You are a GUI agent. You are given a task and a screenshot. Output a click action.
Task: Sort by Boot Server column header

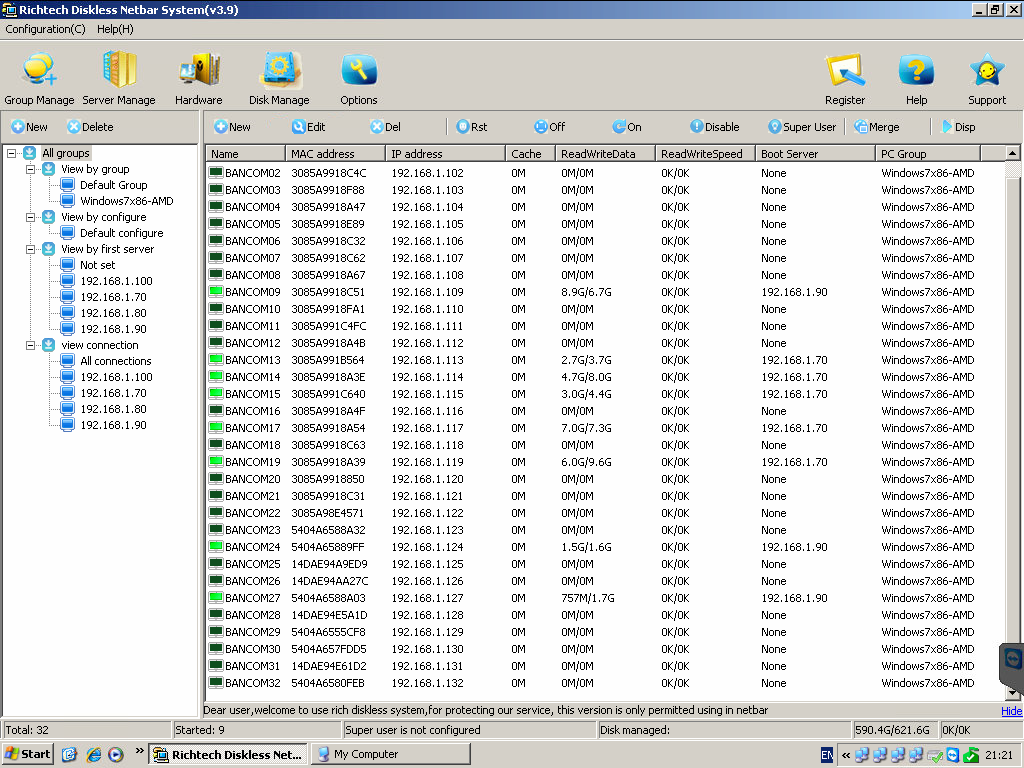[x=816, y=154]
